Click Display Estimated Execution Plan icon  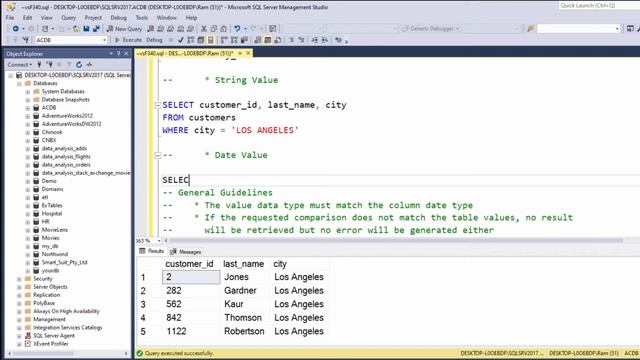(x=191, y=40)
